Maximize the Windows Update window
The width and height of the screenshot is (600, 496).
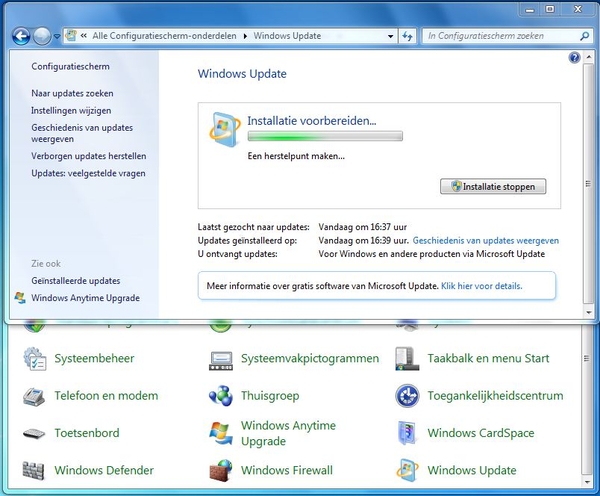click(x=550, y=9)
